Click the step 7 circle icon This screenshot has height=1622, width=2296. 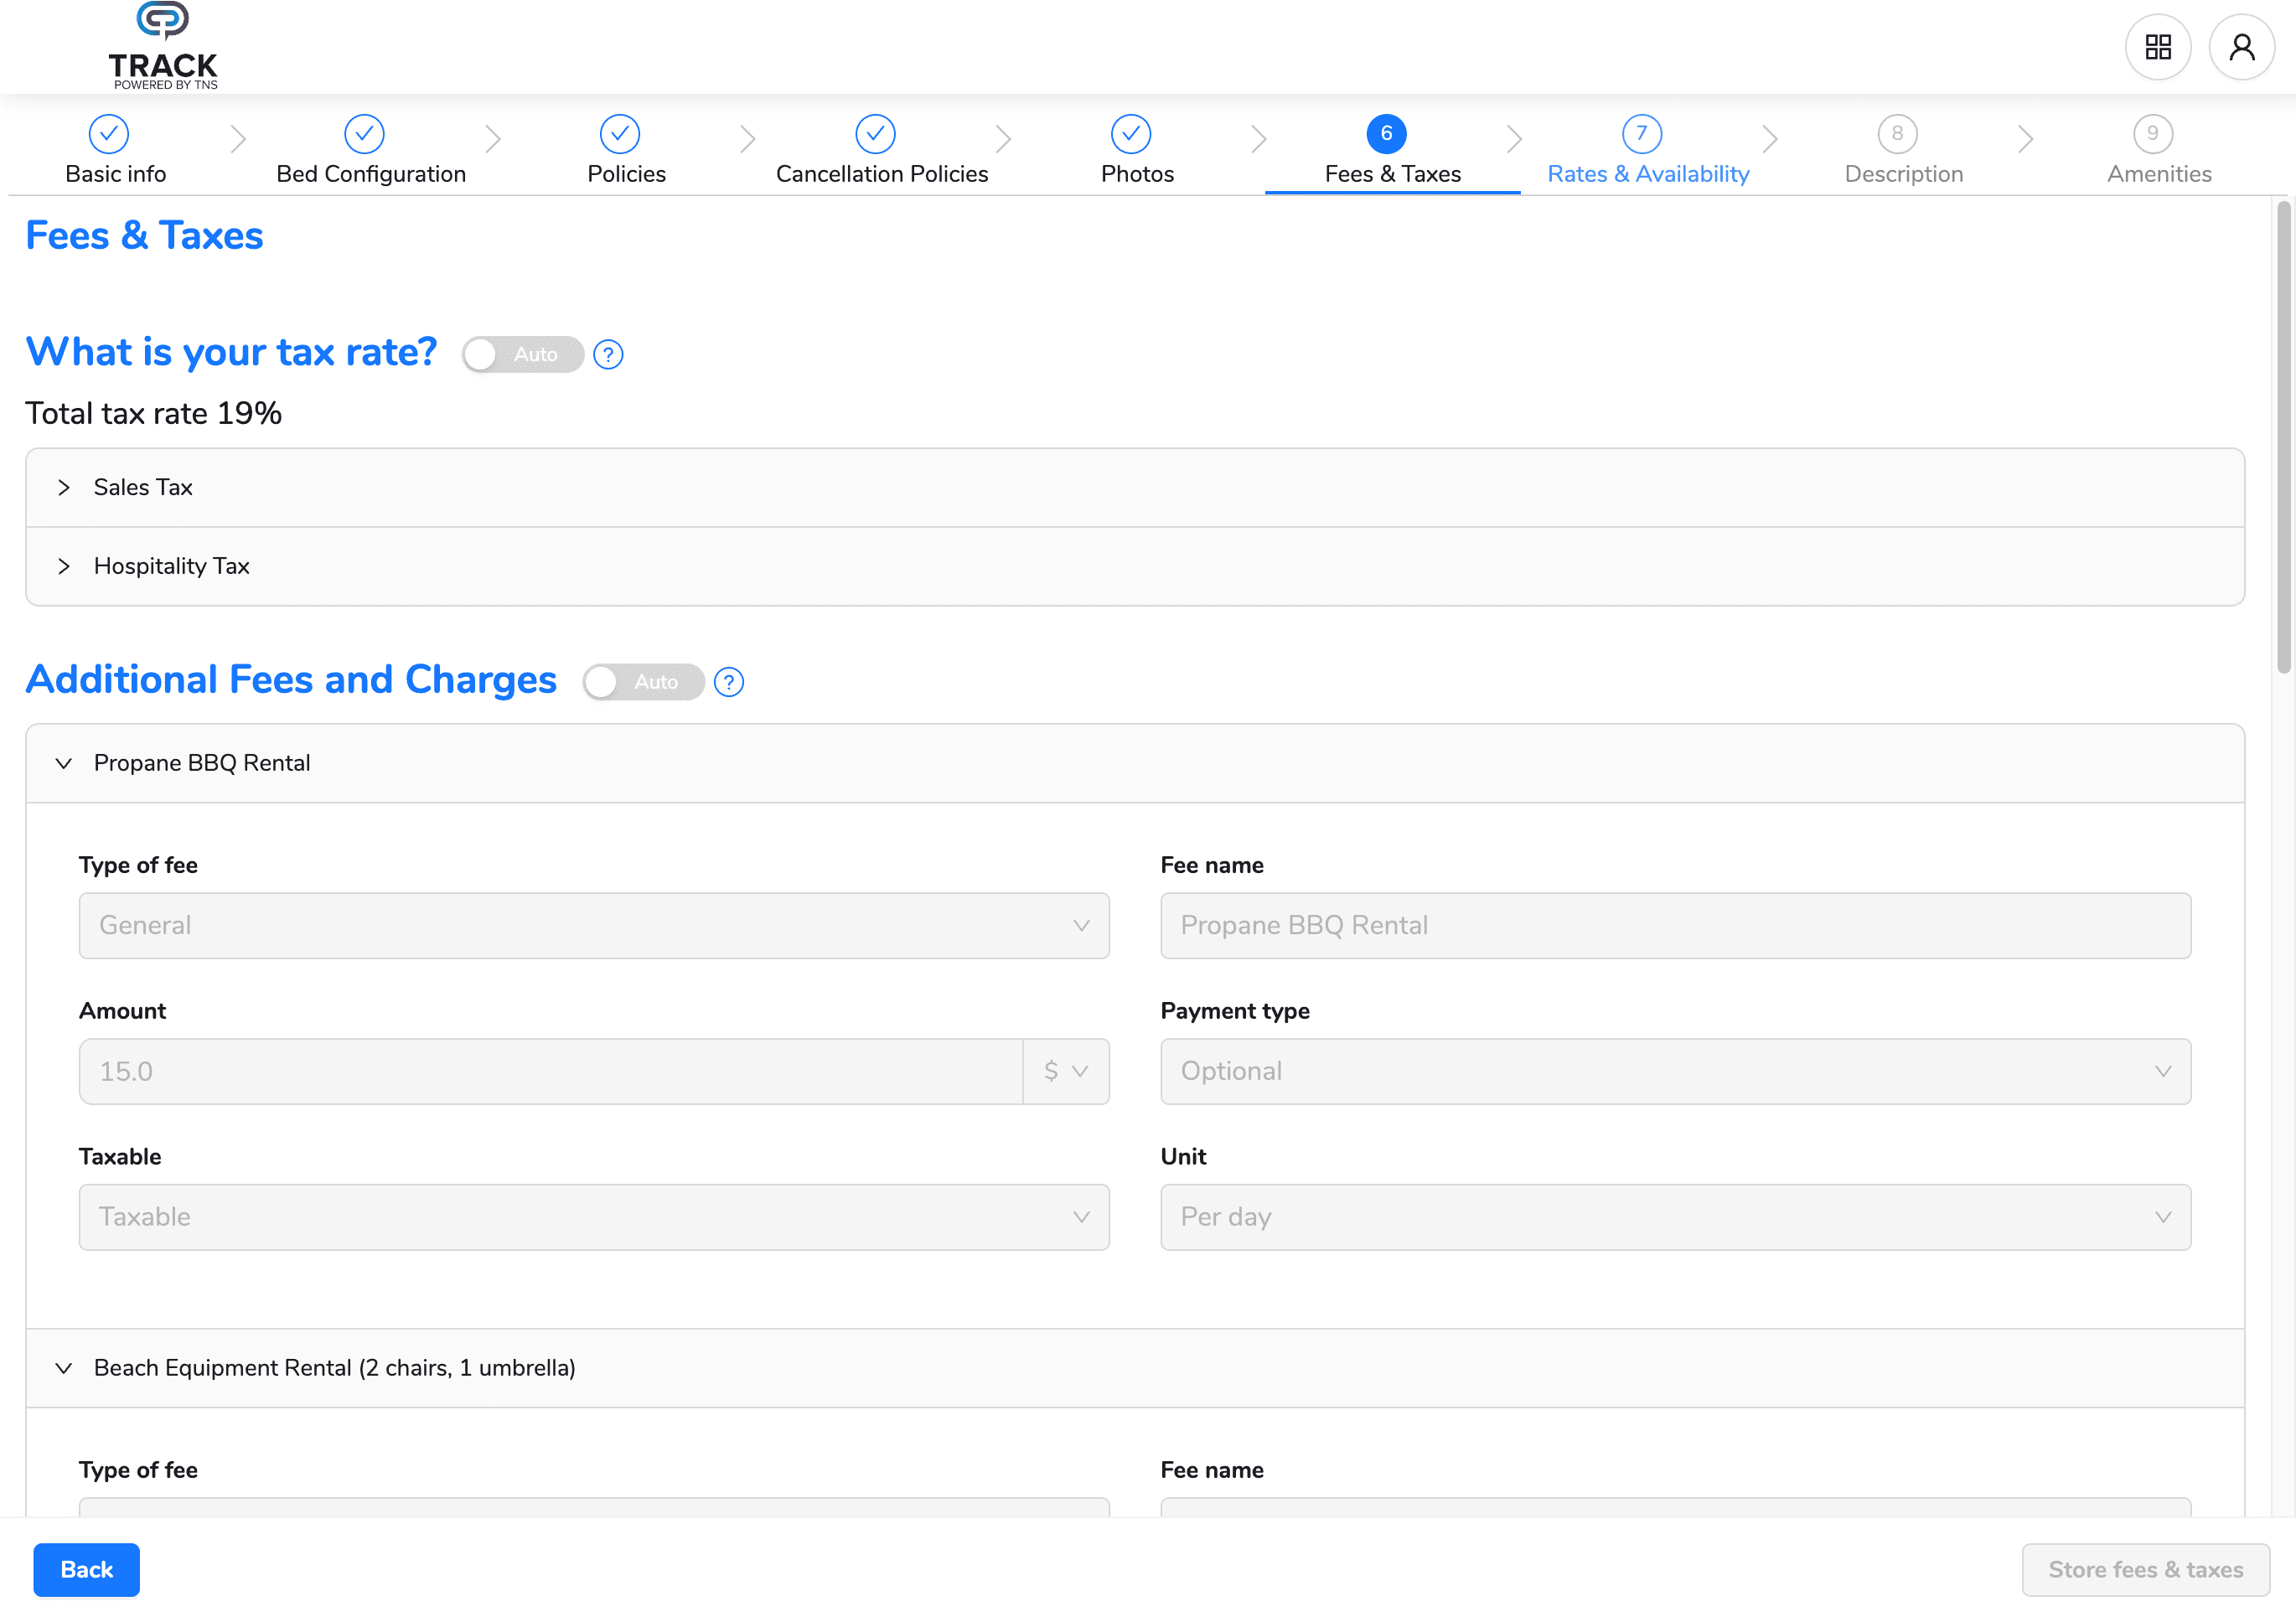[x=1642, y=134]
